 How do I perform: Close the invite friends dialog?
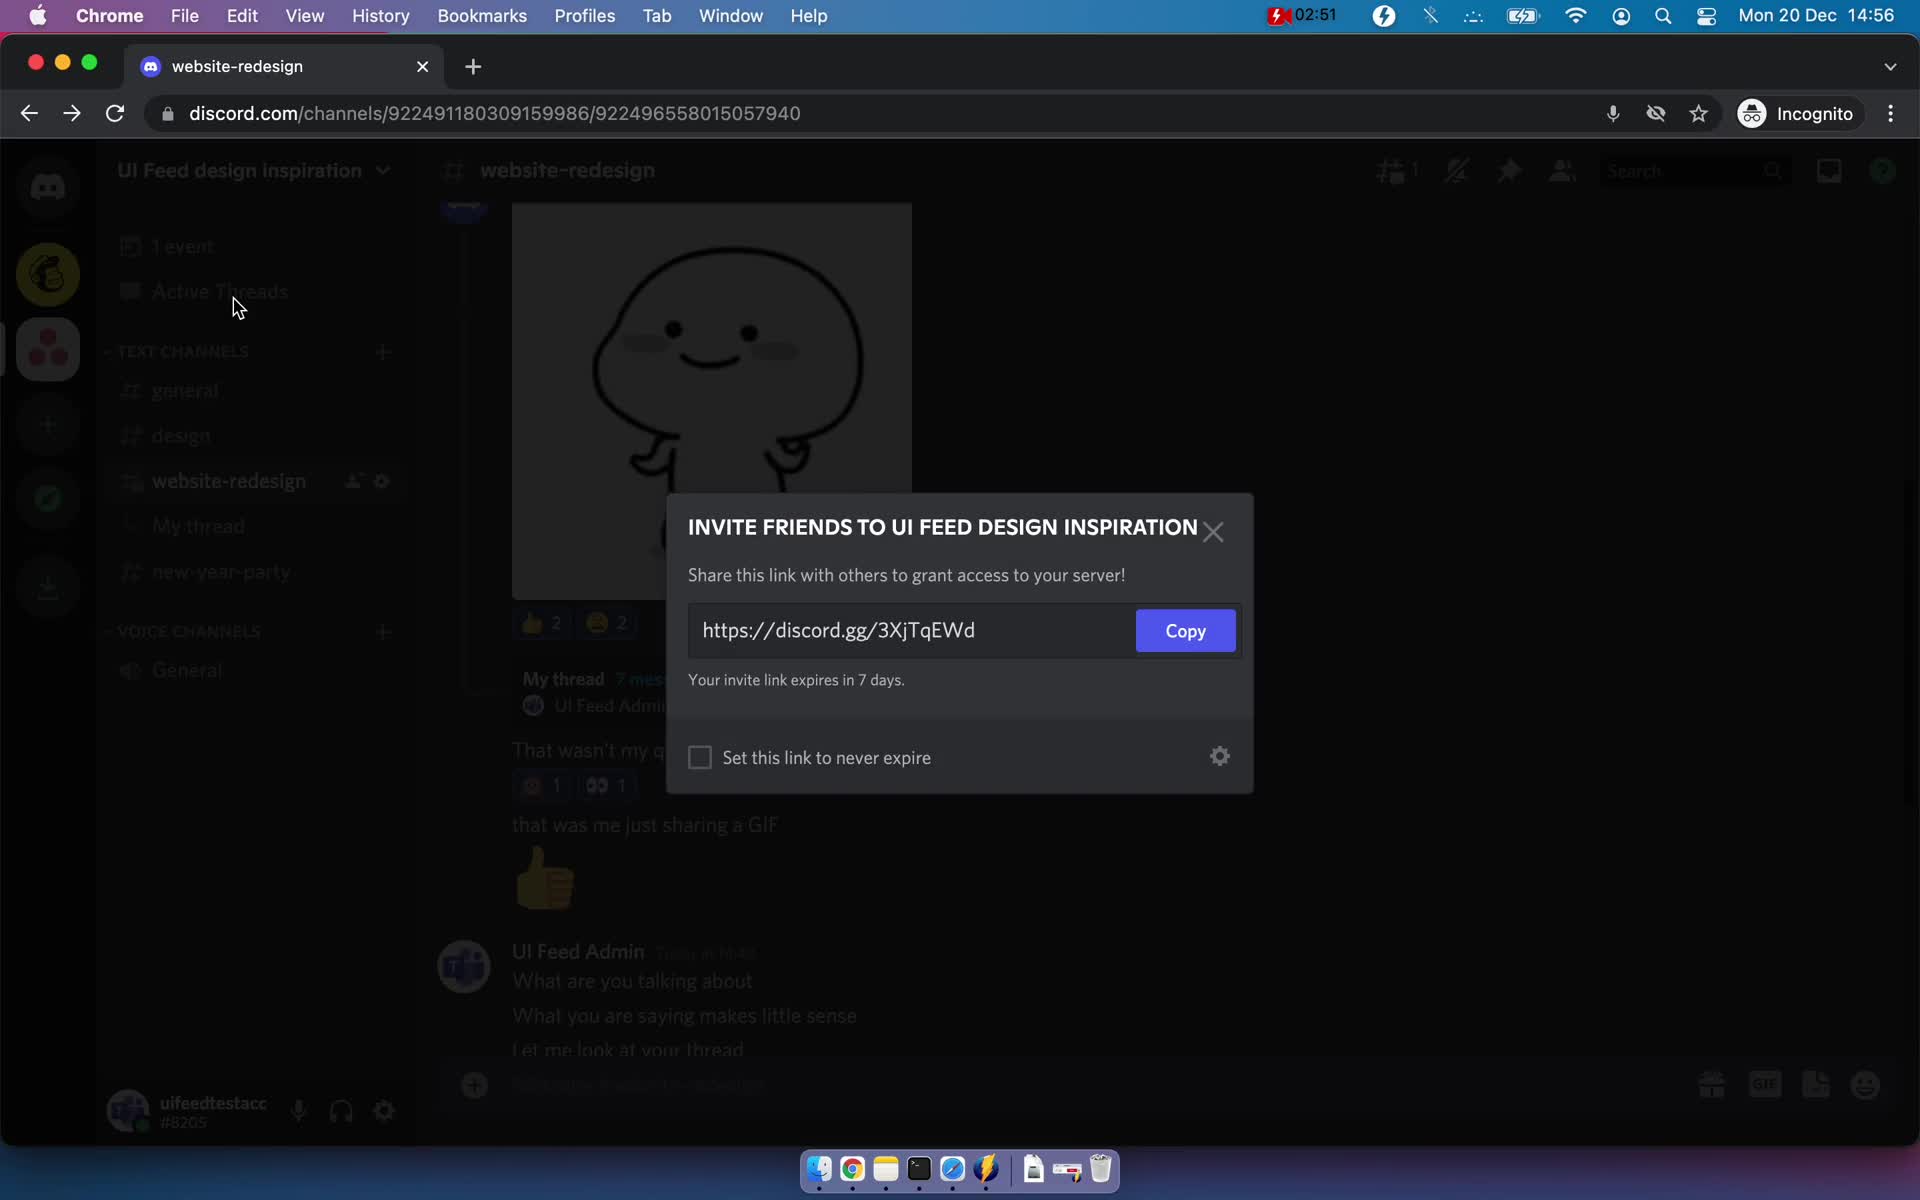(x=1214, y=531)
